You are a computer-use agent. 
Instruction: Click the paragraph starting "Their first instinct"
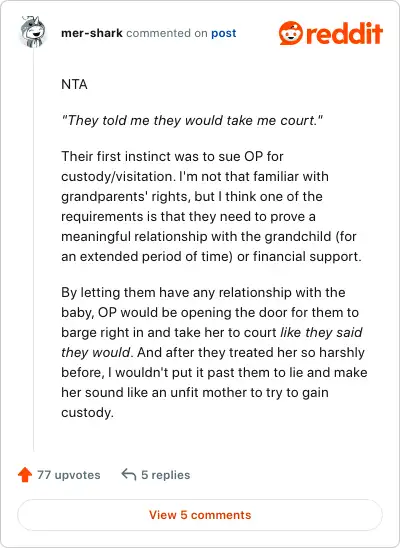[212, 206]
